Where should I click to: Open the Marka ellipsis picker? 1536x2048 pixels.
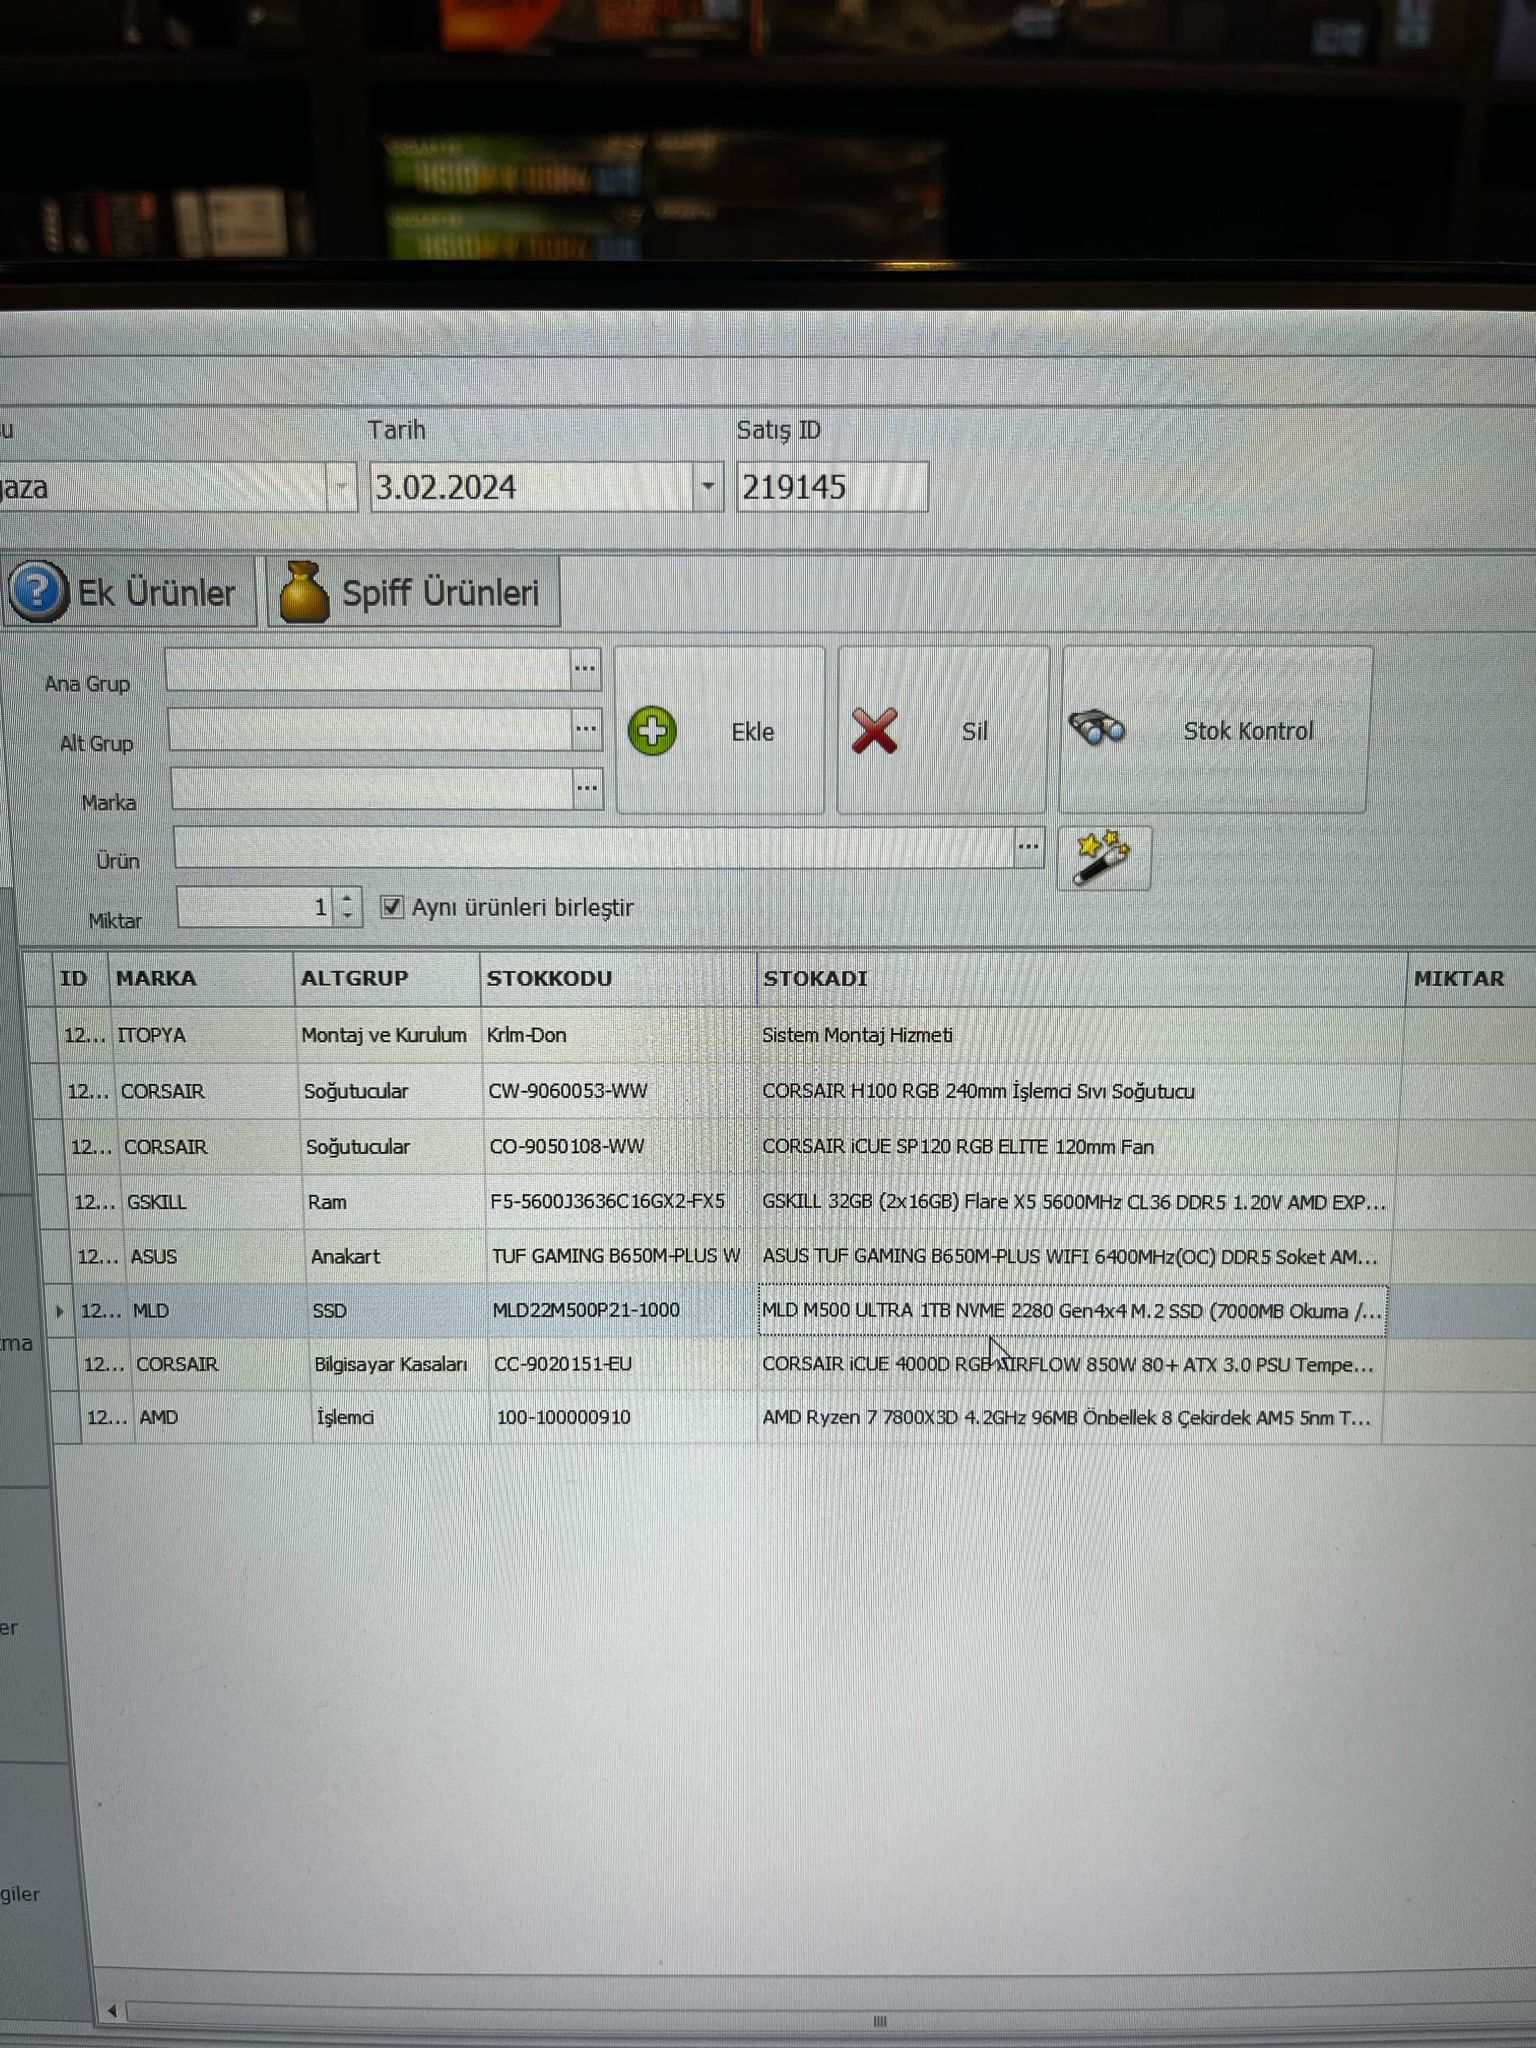click(588, 788)
